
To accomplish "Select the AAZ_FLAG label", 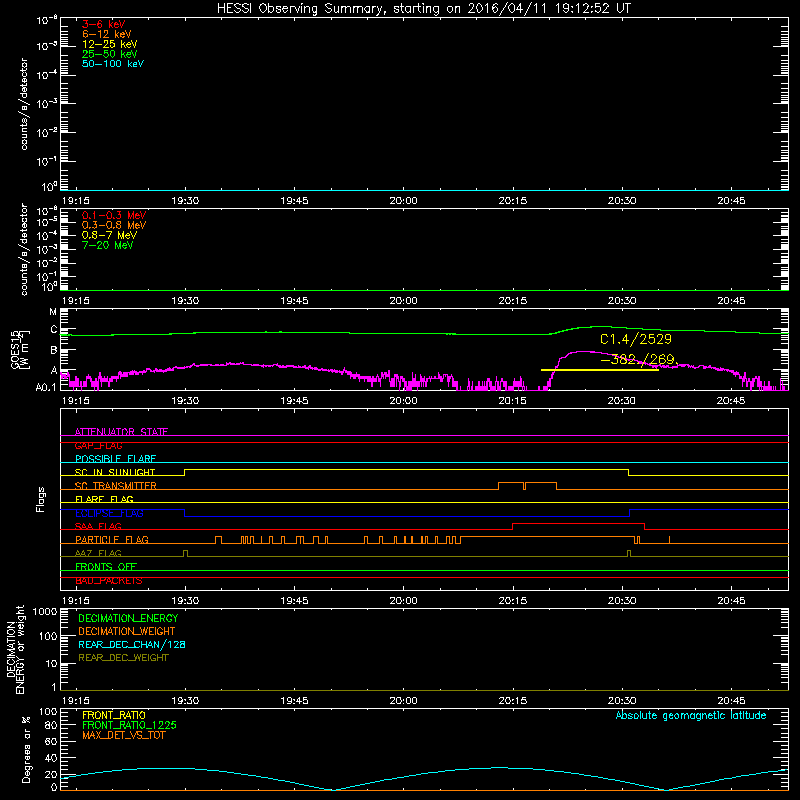I will pyautogui.click(x=98, y=553).
